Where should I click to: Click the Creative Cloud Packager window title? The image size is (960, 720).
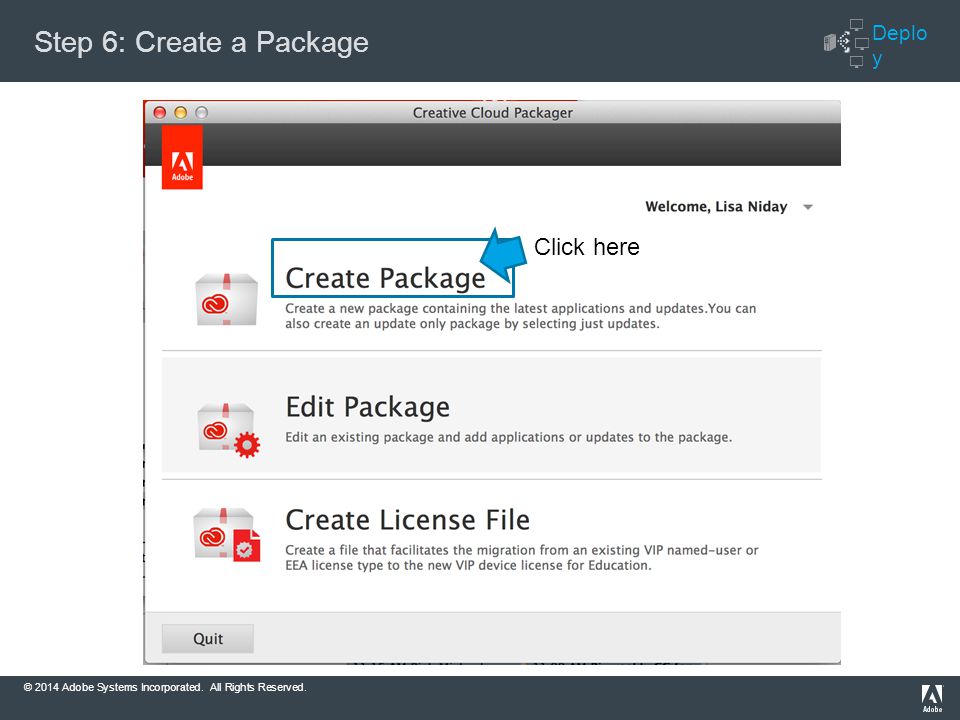(x=492, y=113)
